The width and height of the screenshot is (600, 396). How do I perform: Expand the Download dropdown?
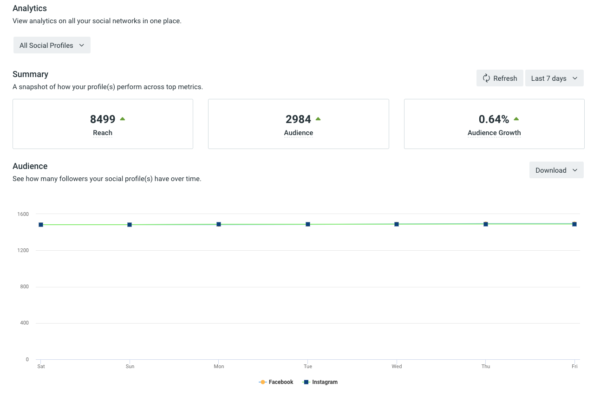(556, 170)
